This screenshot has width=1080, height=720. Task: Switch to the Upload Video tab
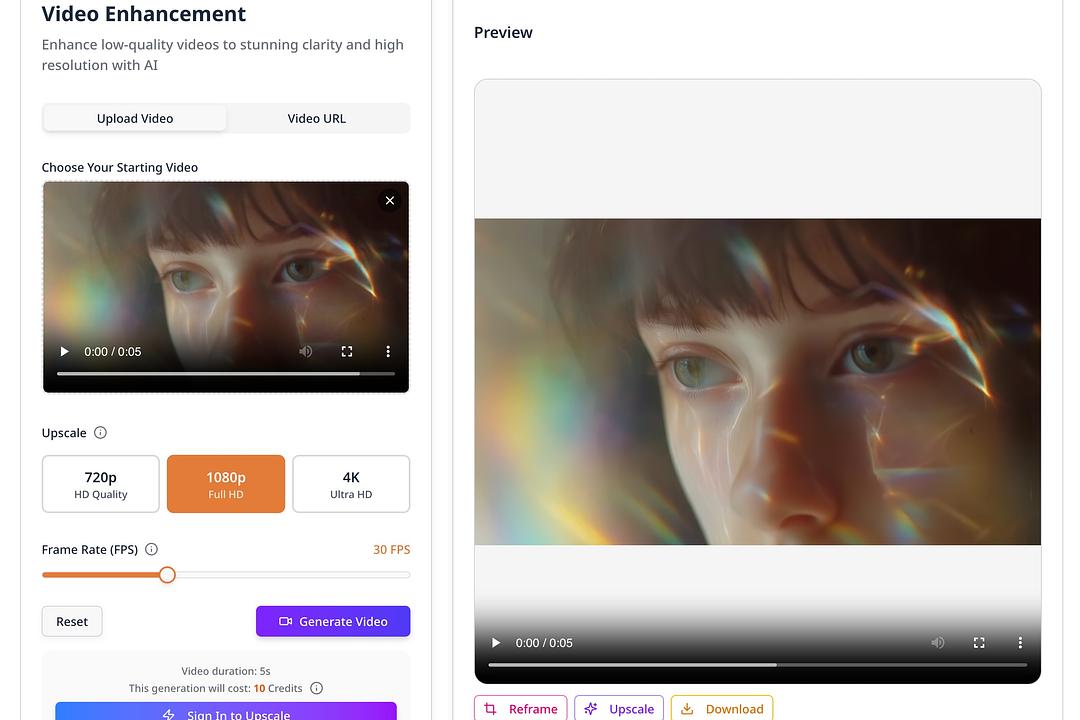tap(134, 118)
